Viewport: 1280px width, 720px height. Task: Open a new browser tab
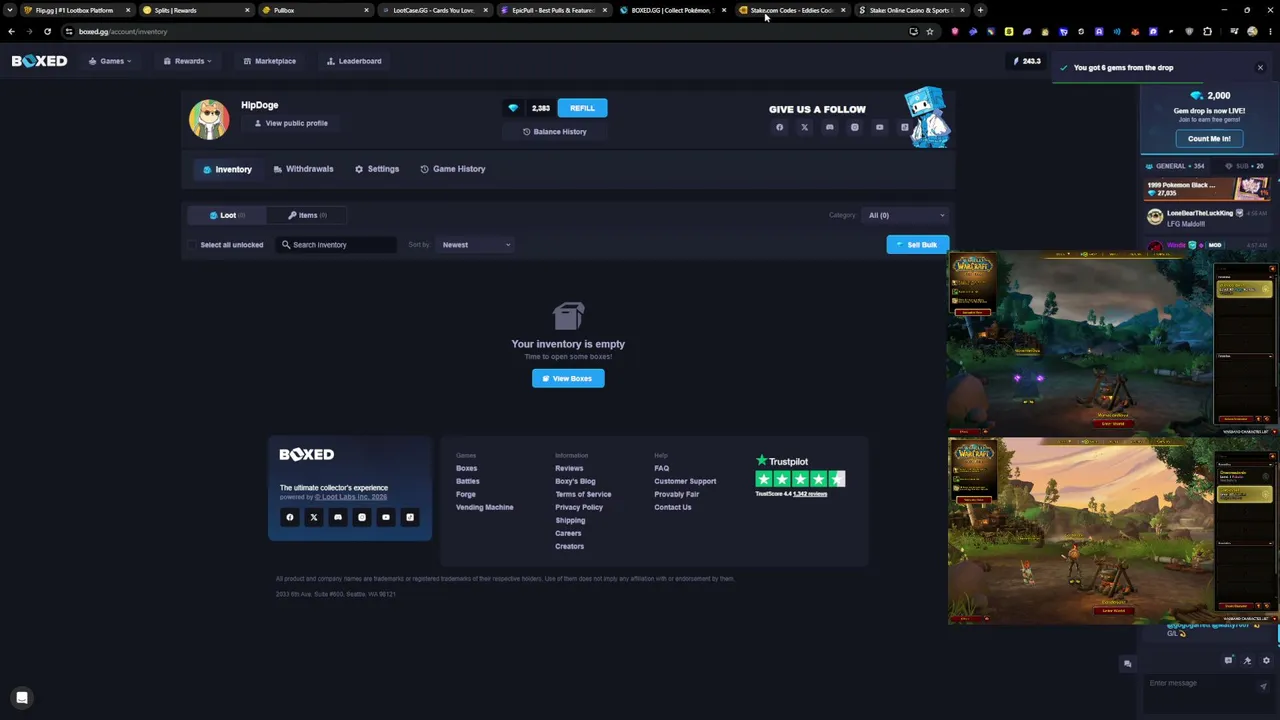click(980, 10)
